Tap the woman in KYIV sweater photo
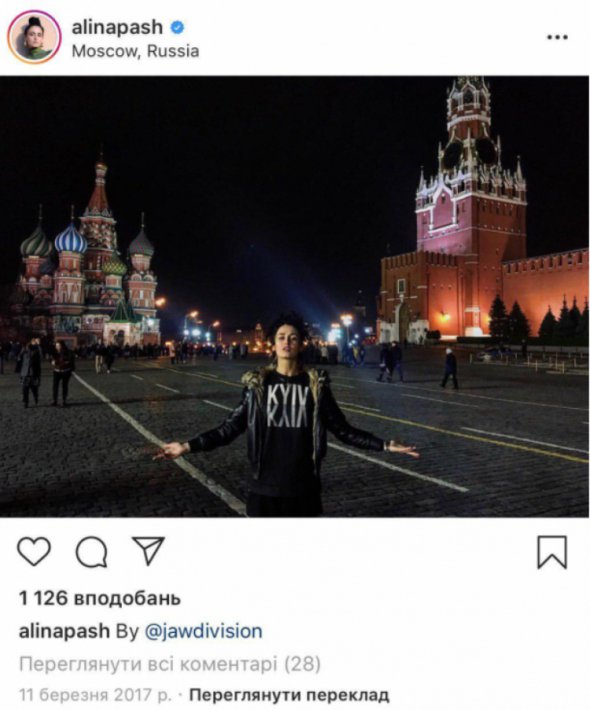 click(286, 414)
